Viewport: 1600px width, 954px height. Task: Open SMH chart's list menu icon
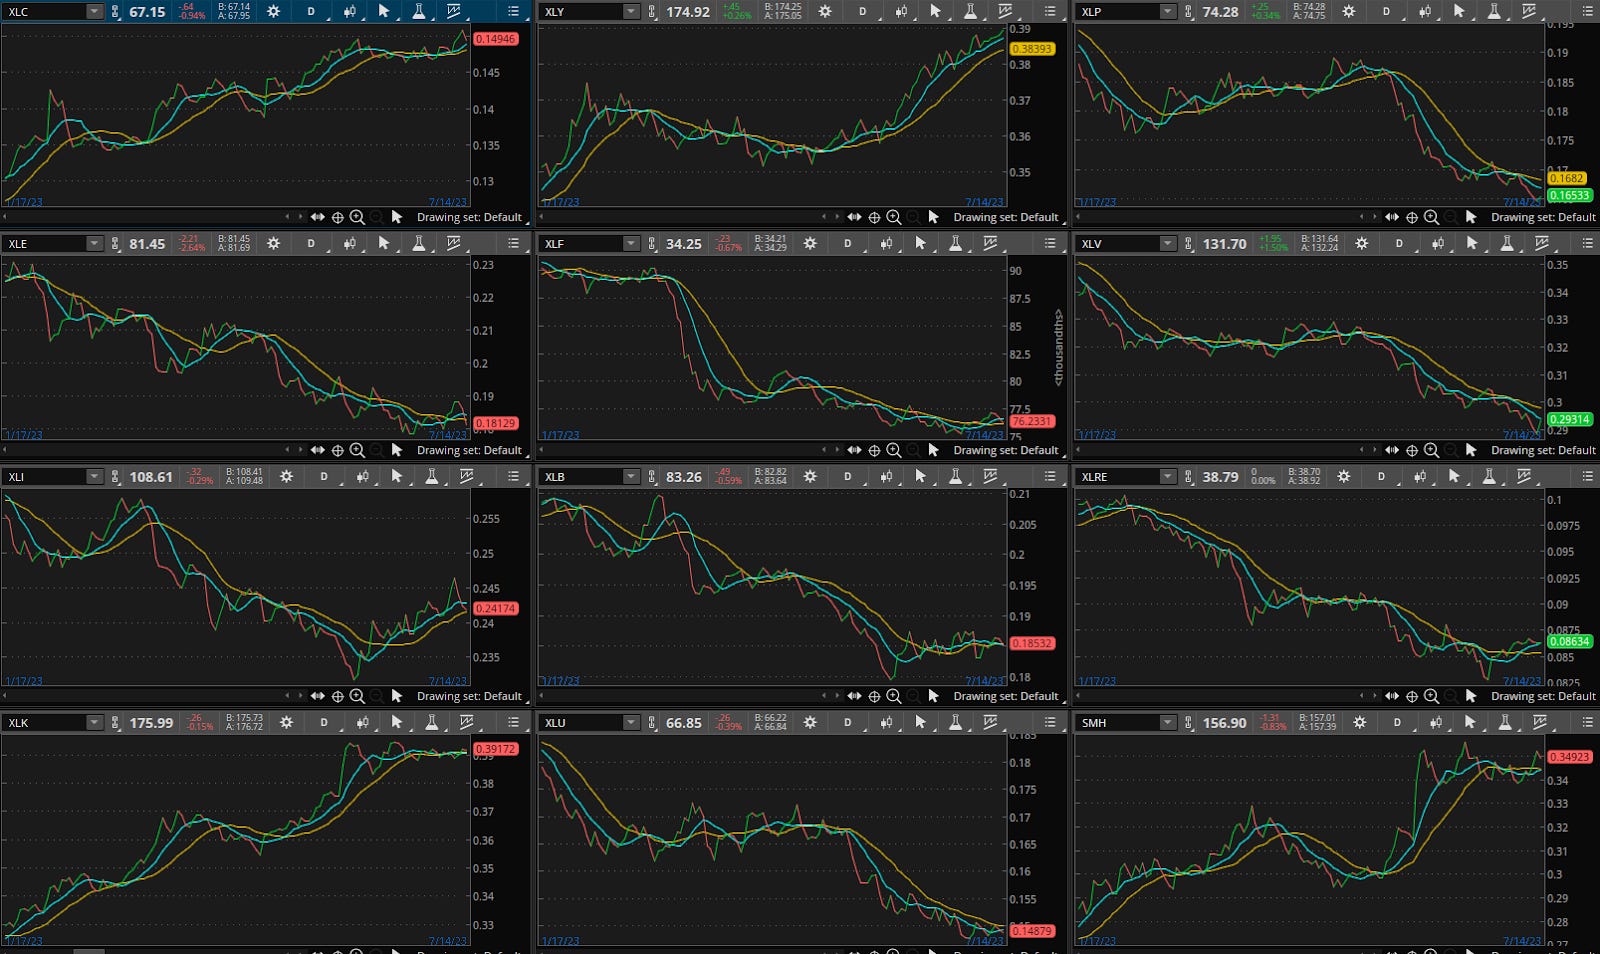pyautogui.click(x=1587, y=722)
